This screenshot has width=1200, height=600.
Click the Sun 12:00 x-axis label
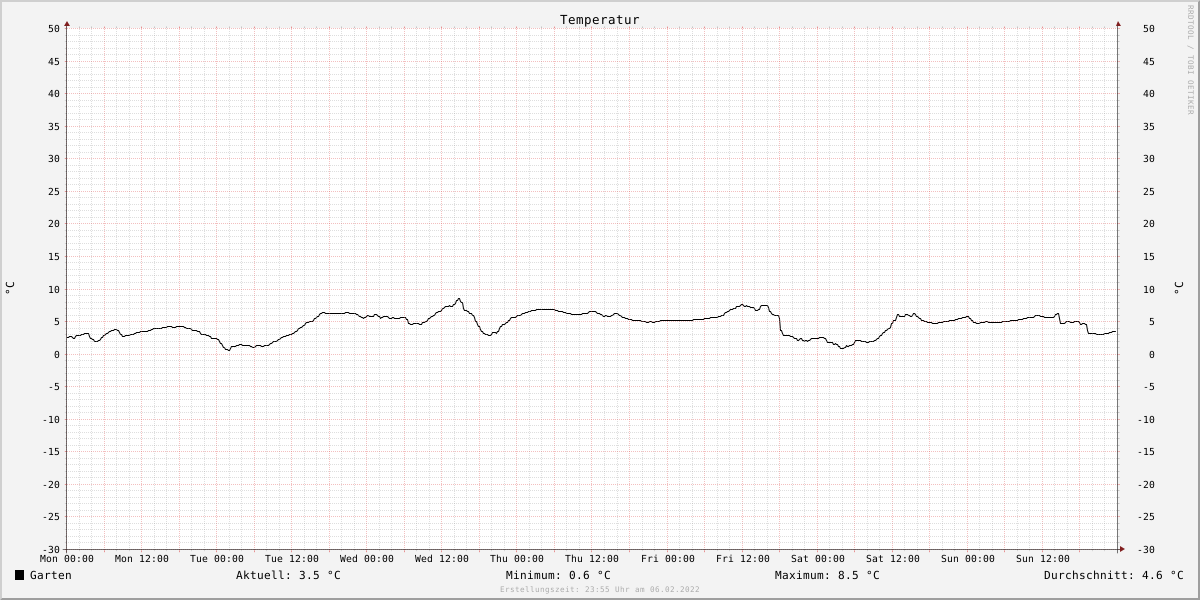(1043, 558)
